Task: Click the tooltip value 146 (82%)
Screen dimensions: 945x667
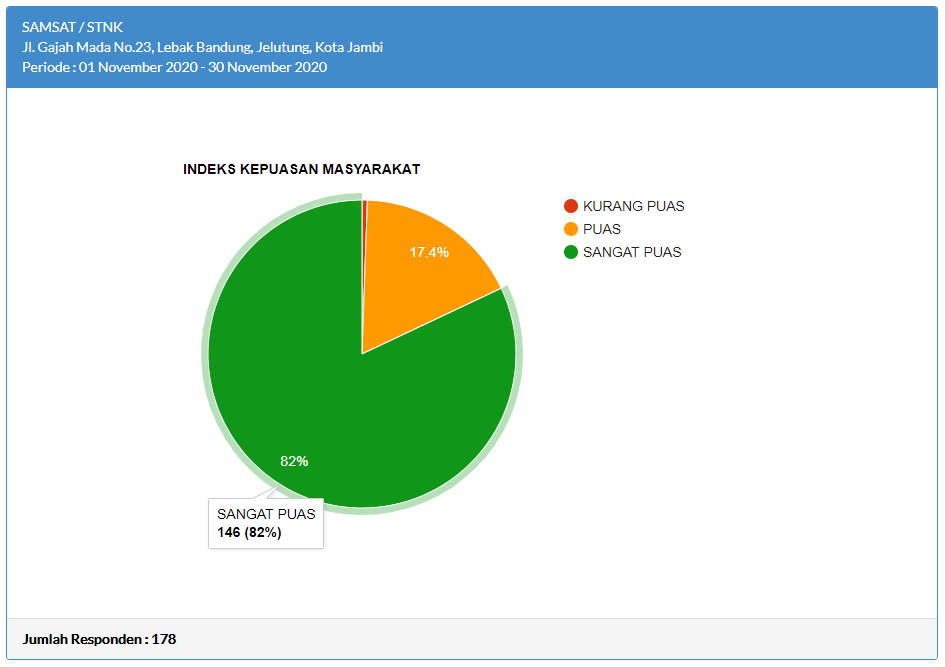Action: click(x=249, y=533)
